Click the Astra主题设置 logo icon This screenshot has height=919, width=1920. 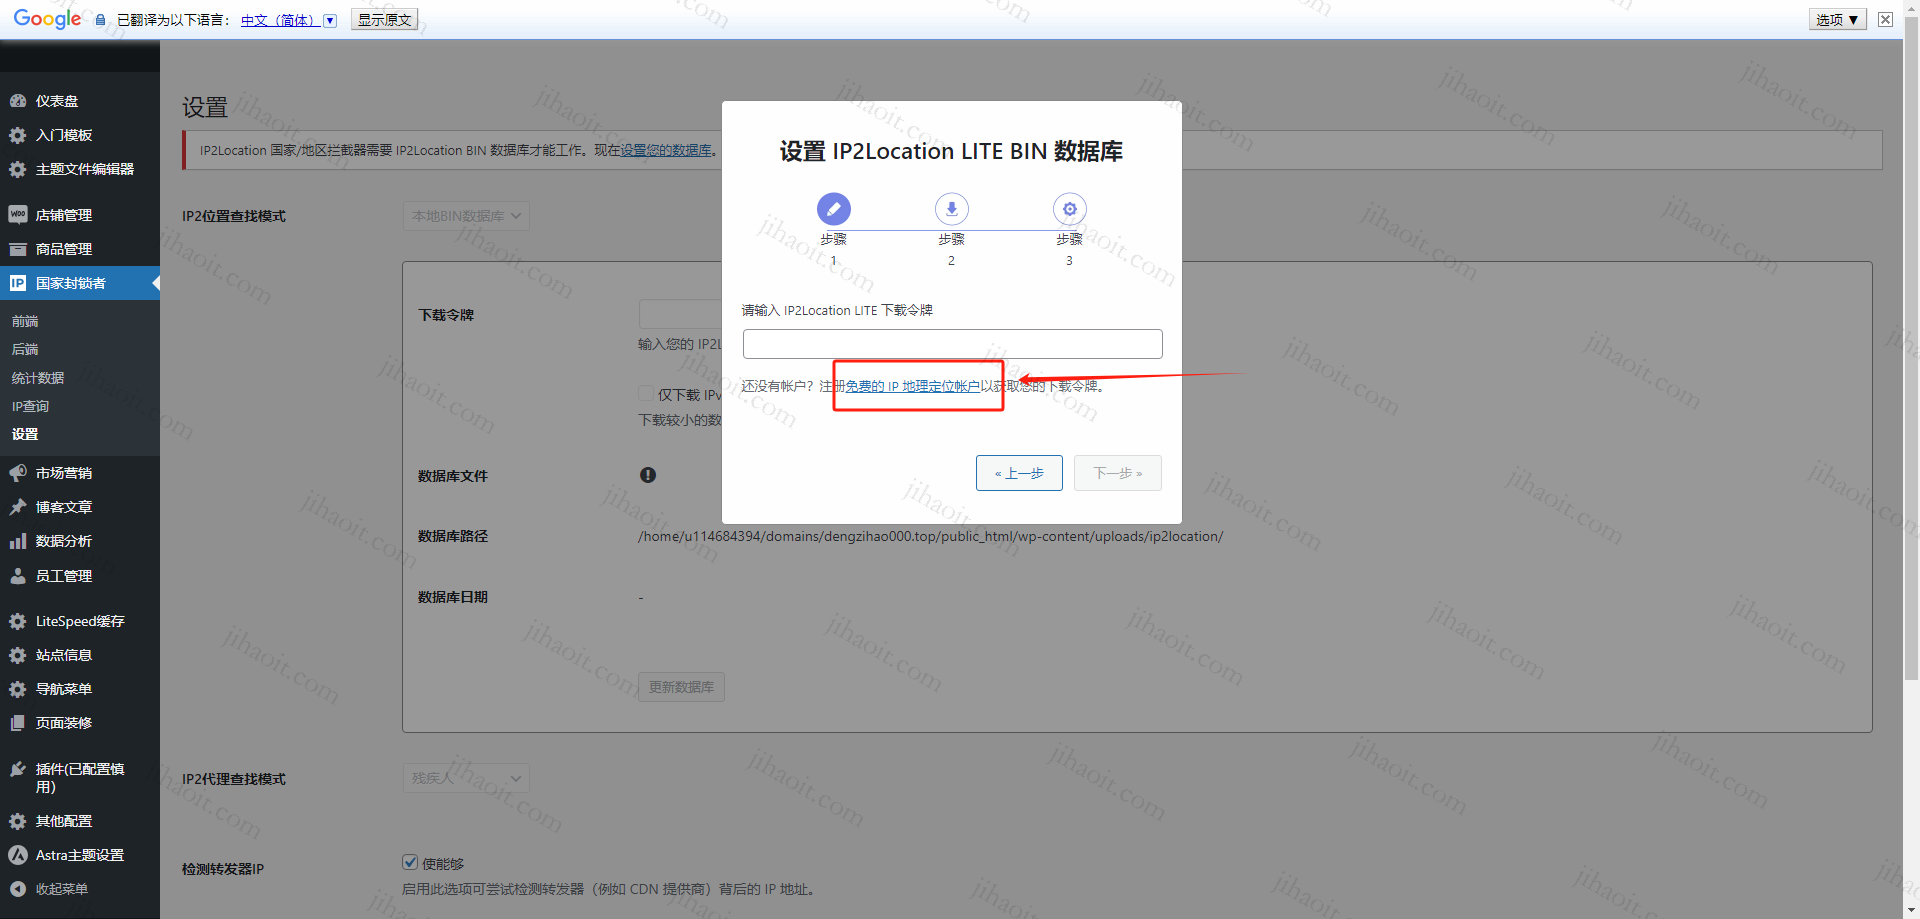pyautogui.click(x=18, y=855)
